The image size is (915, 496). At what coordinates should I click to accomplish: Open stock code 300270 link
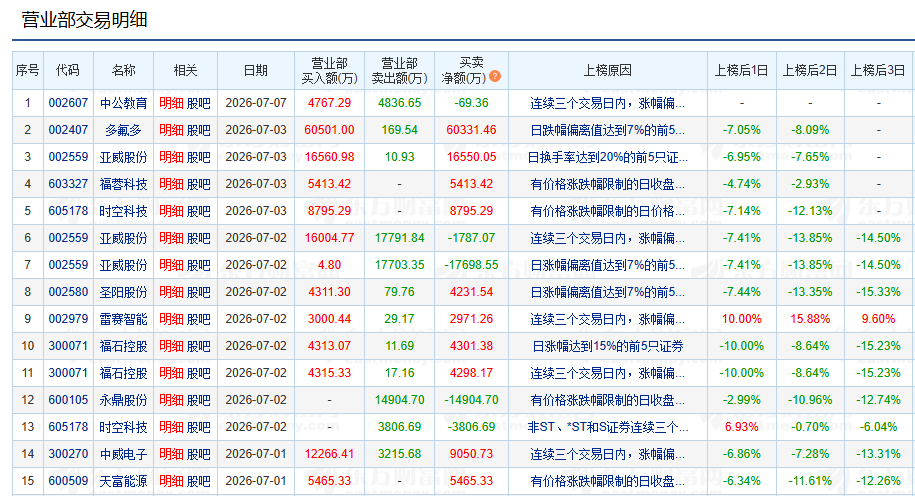point(68,453)
